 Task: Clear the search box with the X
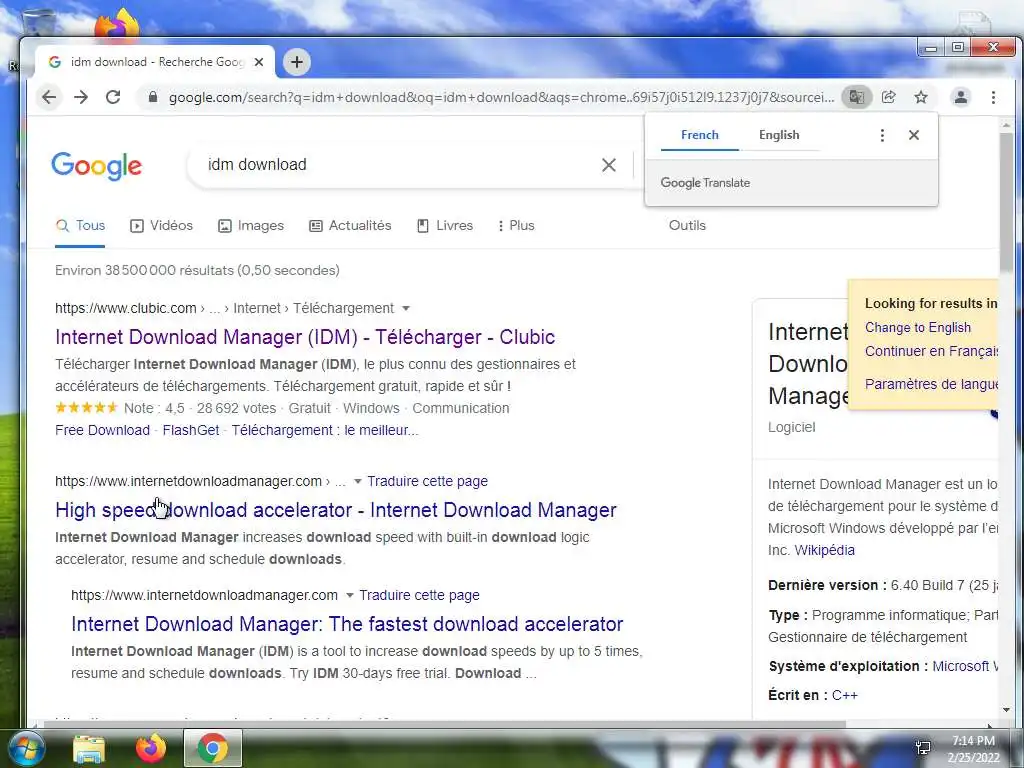(x=609, y=165)
